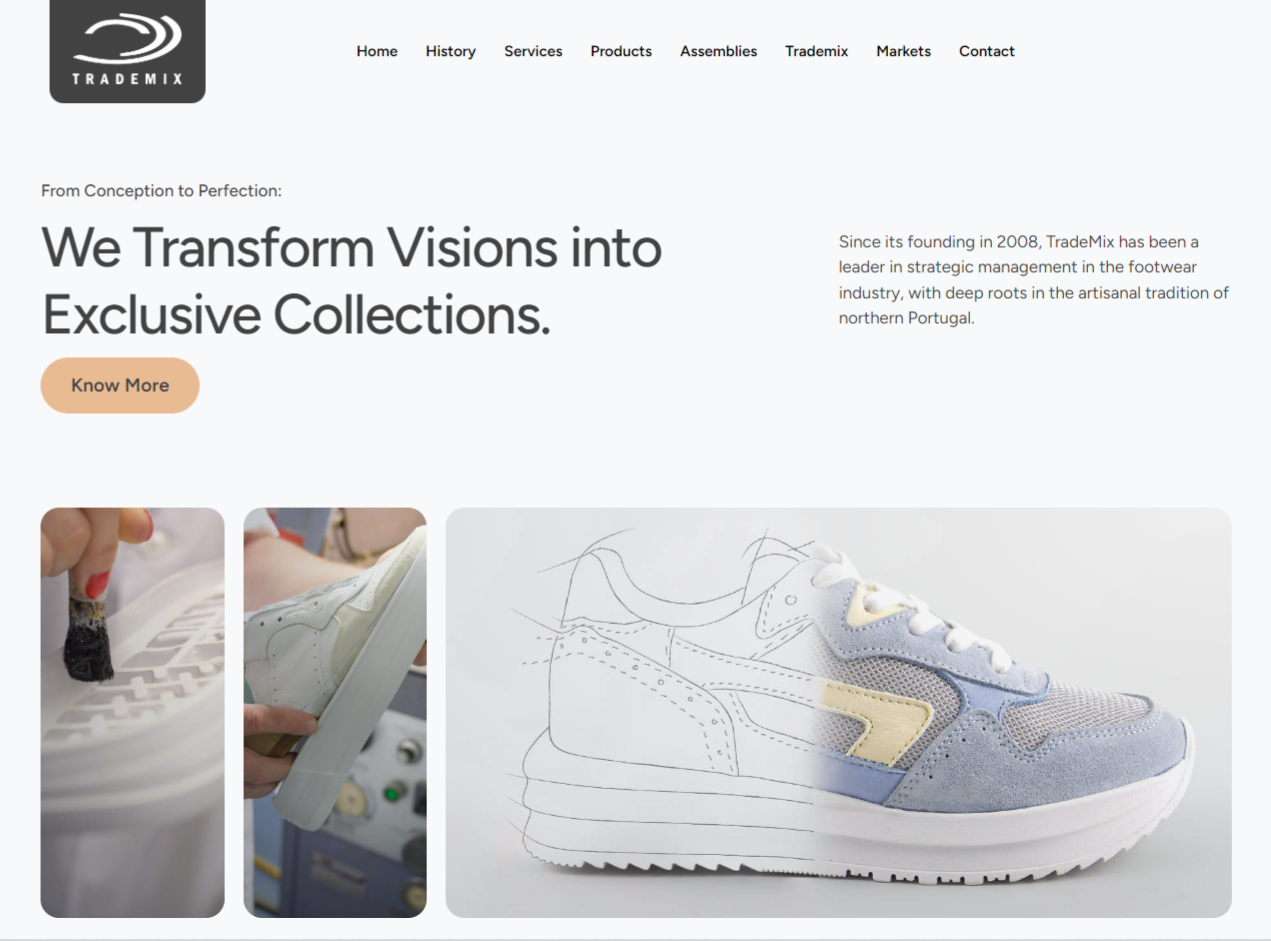
Task: Open the sole brushing glue photo
Action: [x=132, y=712]
